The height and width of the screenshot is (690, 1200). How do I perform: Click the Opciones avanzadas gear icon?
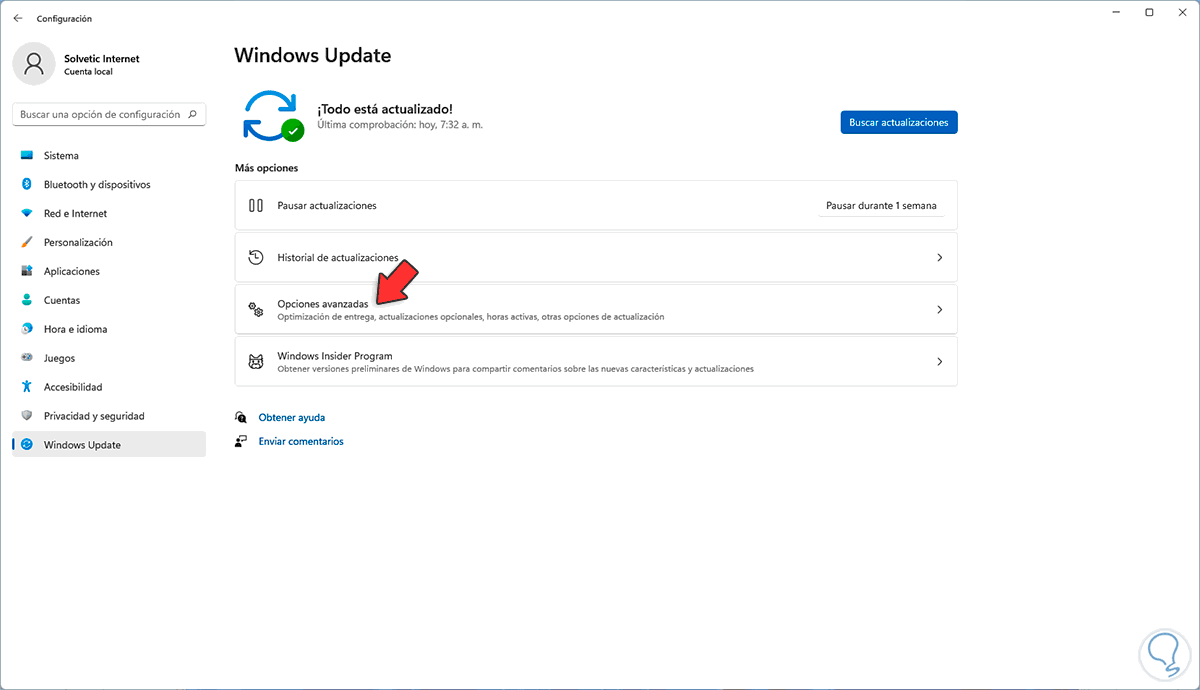256,309
